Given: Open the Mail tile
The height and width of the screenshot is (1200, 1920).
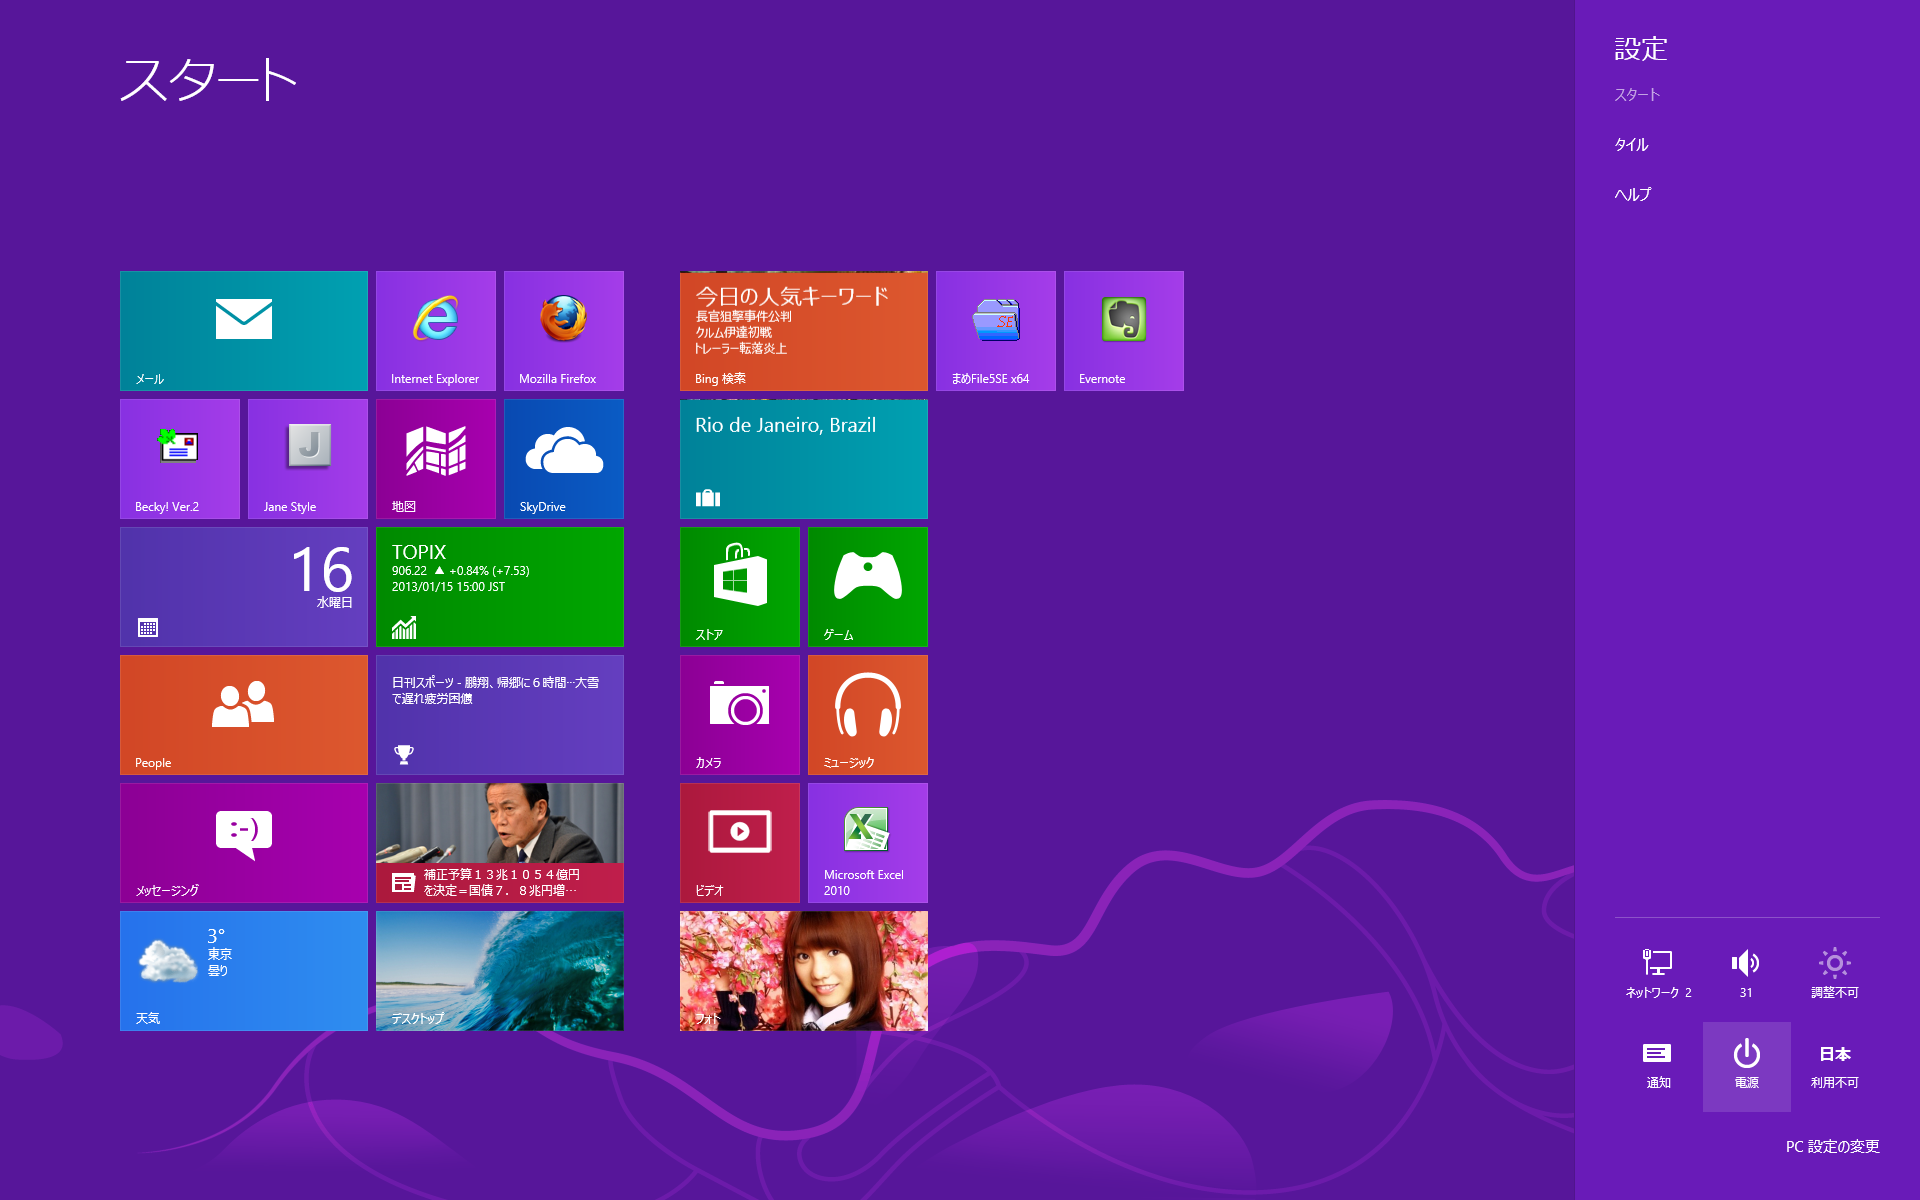Looking at the screenshot, I should coord(243,330).
